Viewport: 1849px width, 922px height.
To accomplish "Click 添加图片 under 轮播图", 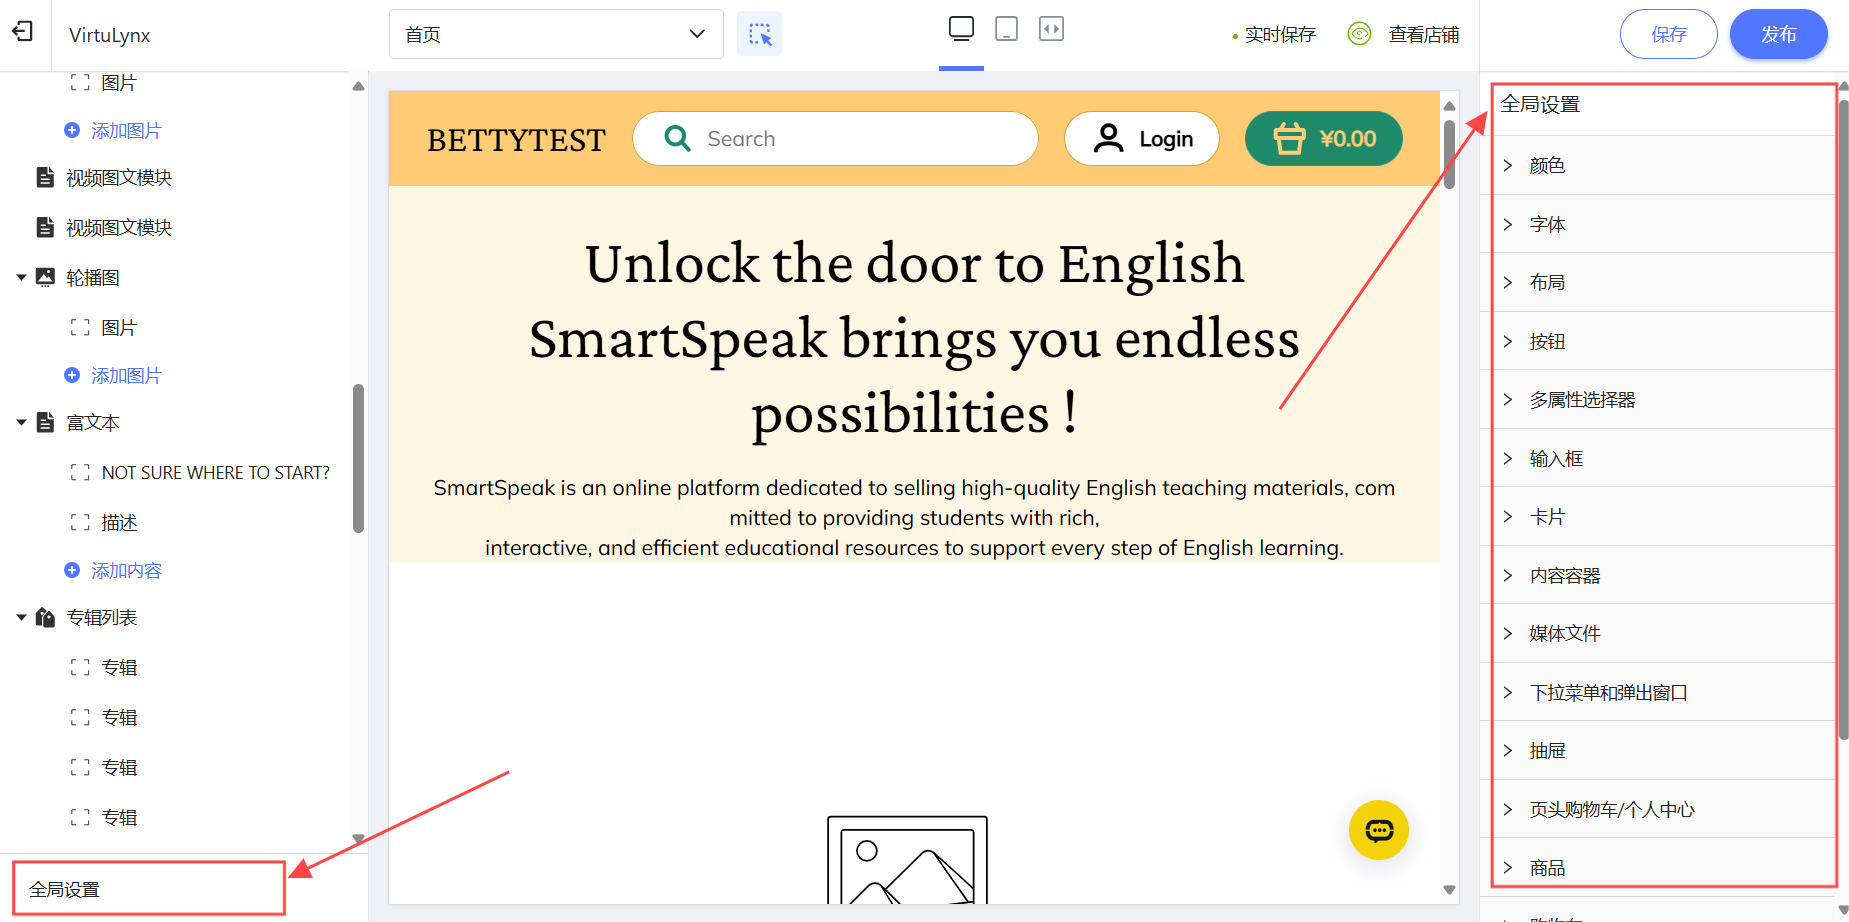I will 126,375.
